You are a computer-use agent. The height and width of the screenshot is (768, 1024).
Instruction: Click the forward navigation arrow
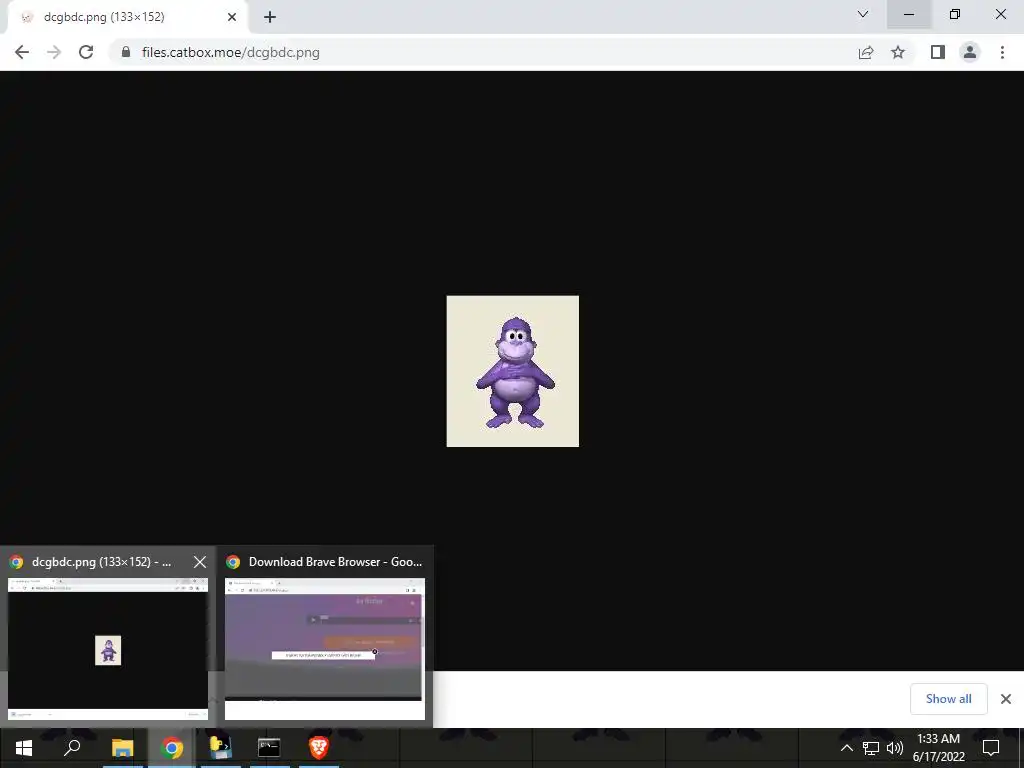(x=54, y=52)
